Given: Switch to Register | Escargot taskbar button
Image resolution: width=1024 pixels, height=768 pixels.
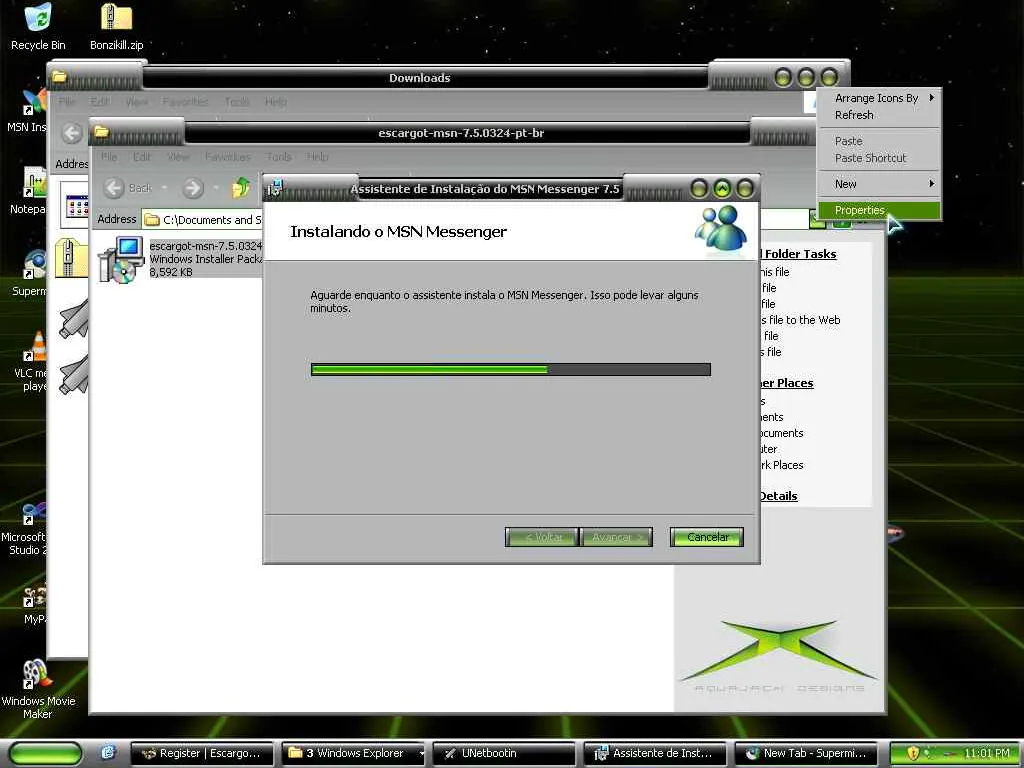Looking at the screenshot, I should tap(203, 753).
